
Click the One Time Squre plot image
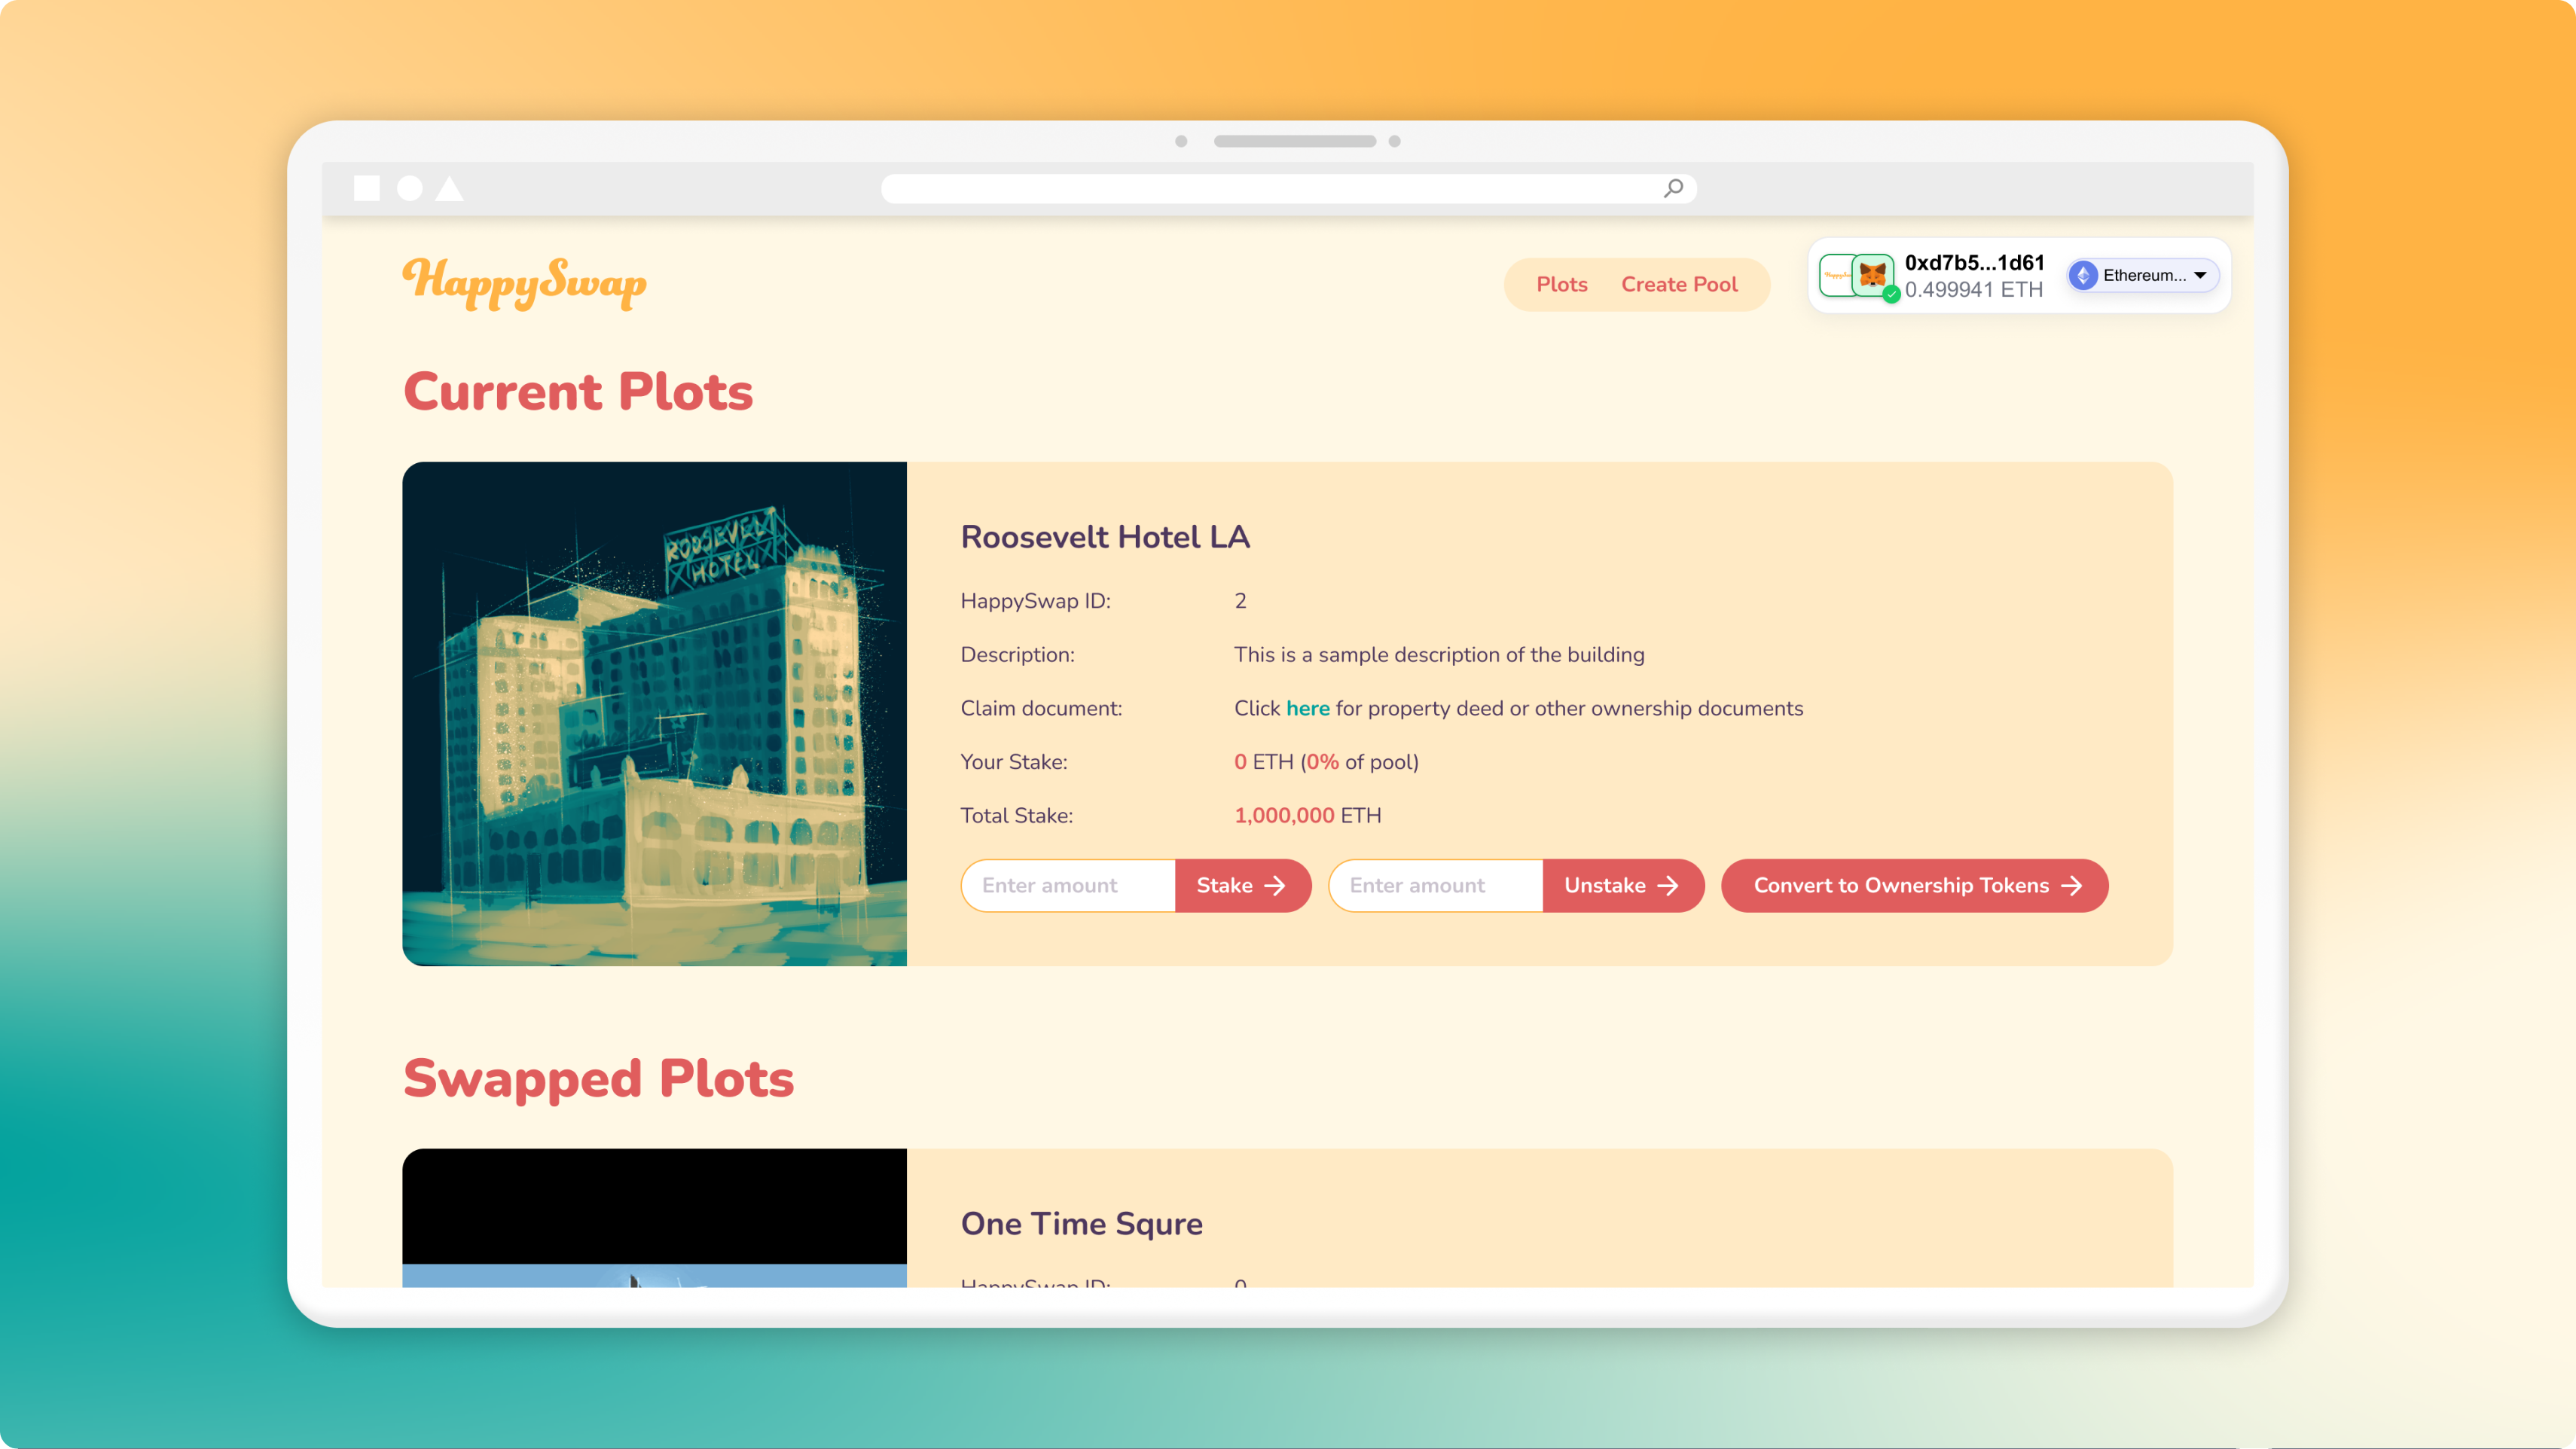(x=654, y=1217)
